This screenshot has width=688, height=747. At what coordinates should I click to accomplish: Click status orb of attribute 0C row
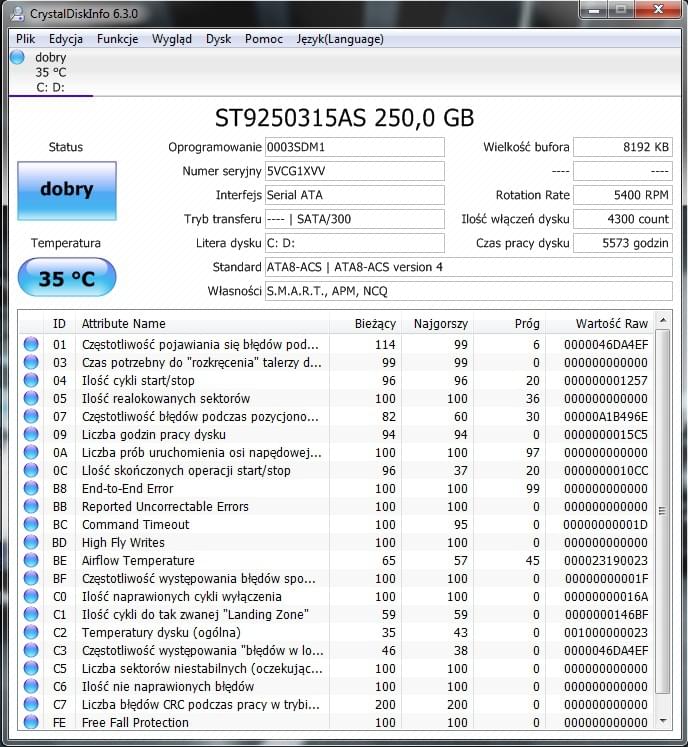[x=31, y=470]
